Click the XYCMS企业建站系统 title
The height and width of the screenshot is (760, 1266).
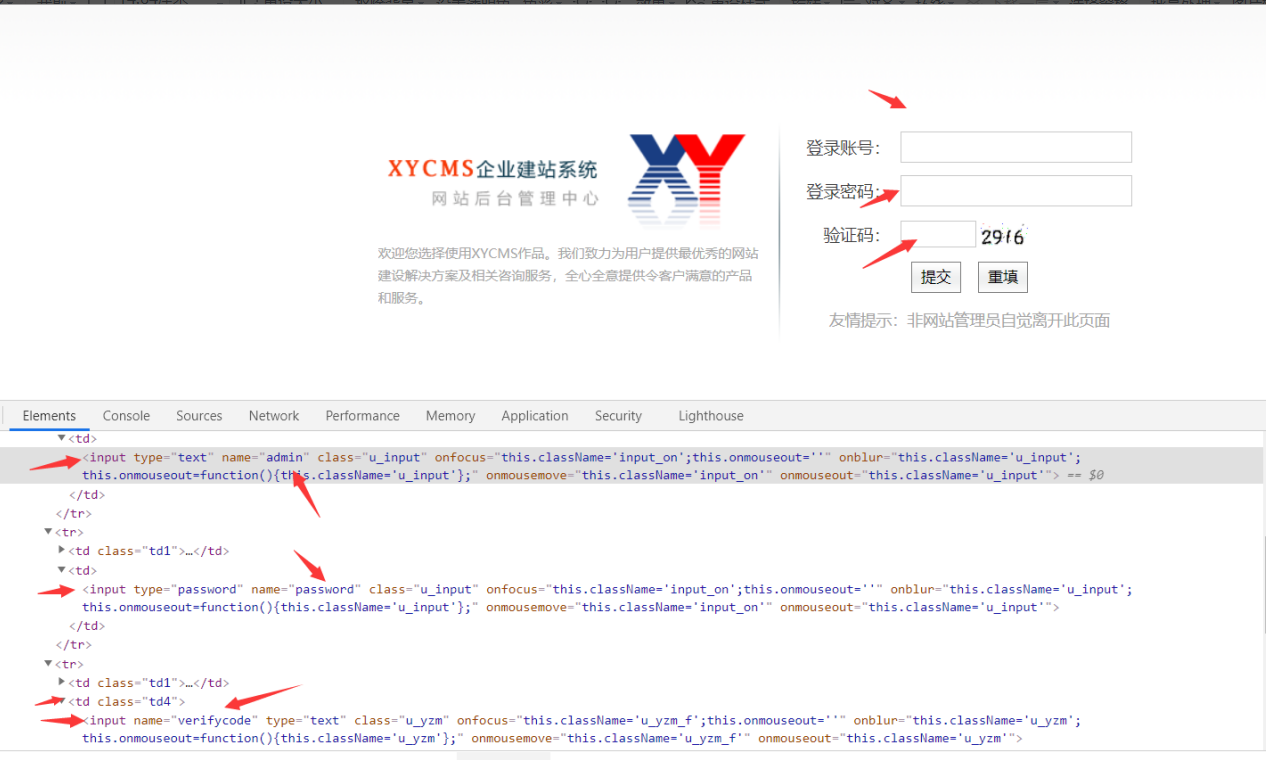click(x=493, y=168)
